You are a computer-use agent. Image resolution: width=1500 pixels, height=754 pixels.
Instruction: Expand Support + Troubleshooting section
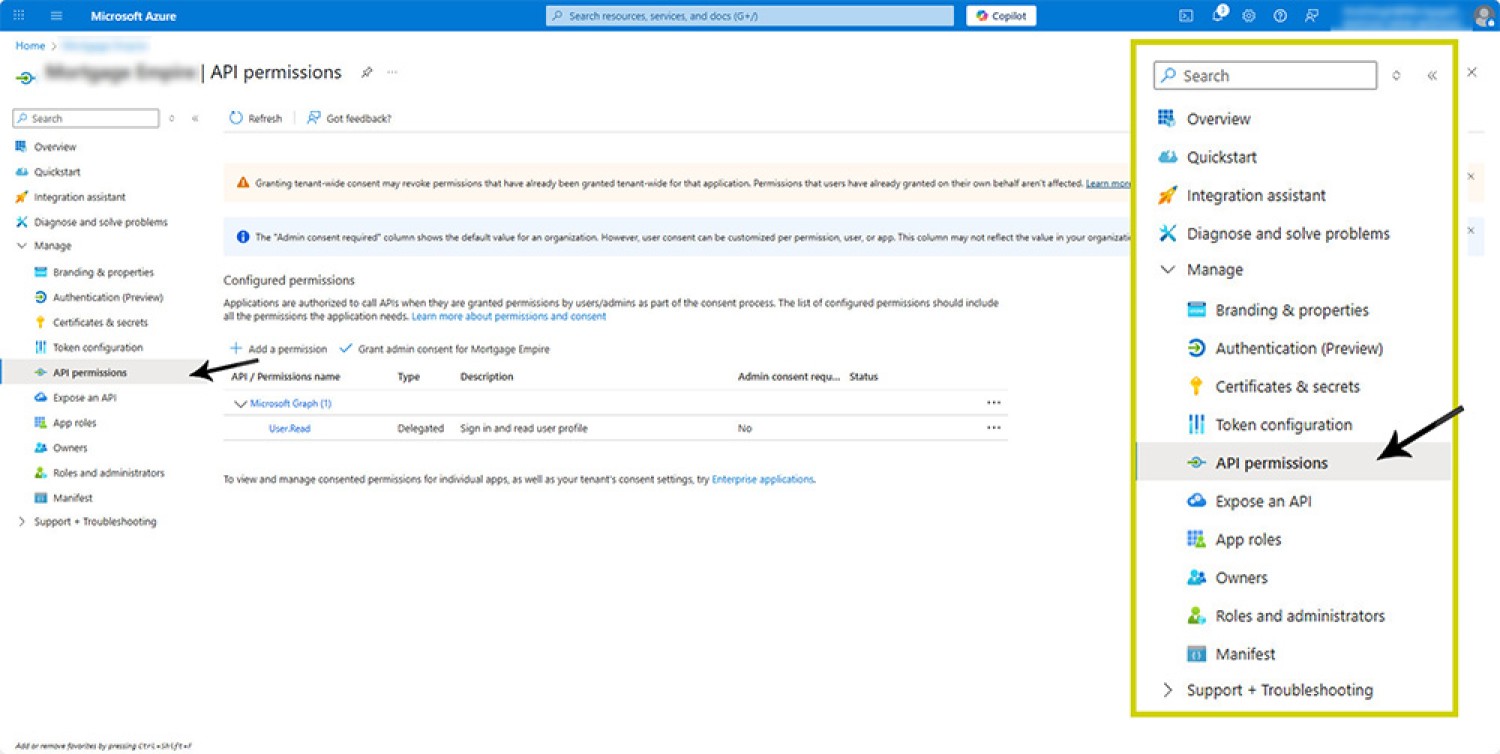(22, 522)
